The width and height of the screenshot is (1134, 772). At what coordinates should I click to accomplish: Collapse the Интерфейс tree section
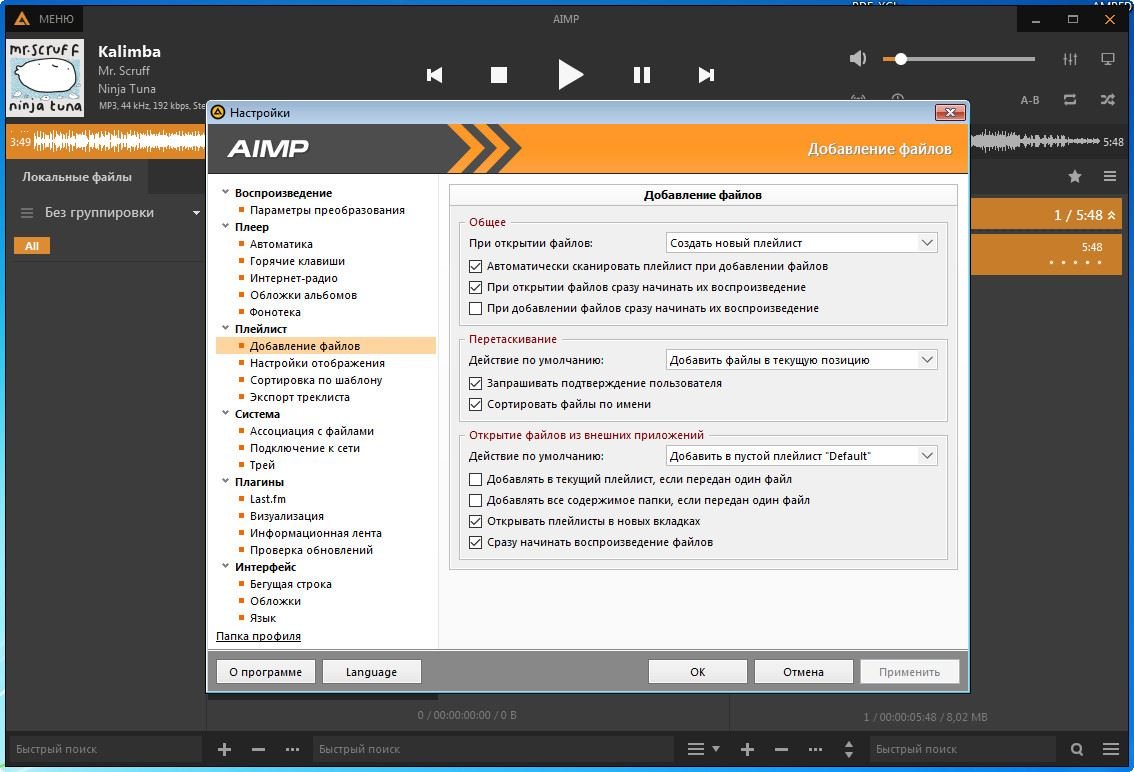(x=225, y=567)
